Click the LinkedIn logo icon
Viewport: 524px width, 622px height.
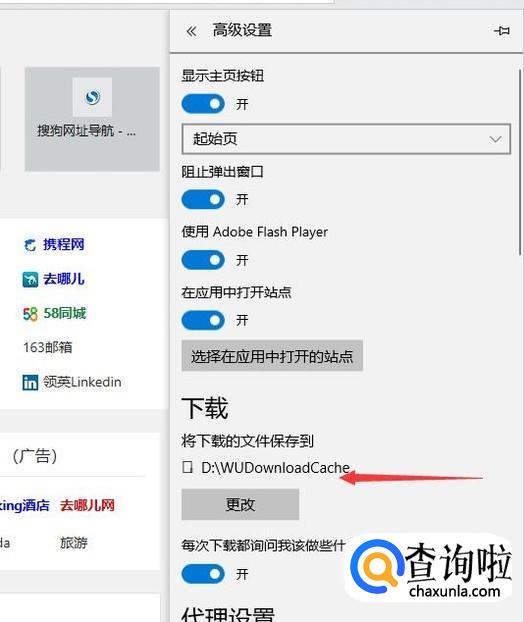[x=30, y=382]
